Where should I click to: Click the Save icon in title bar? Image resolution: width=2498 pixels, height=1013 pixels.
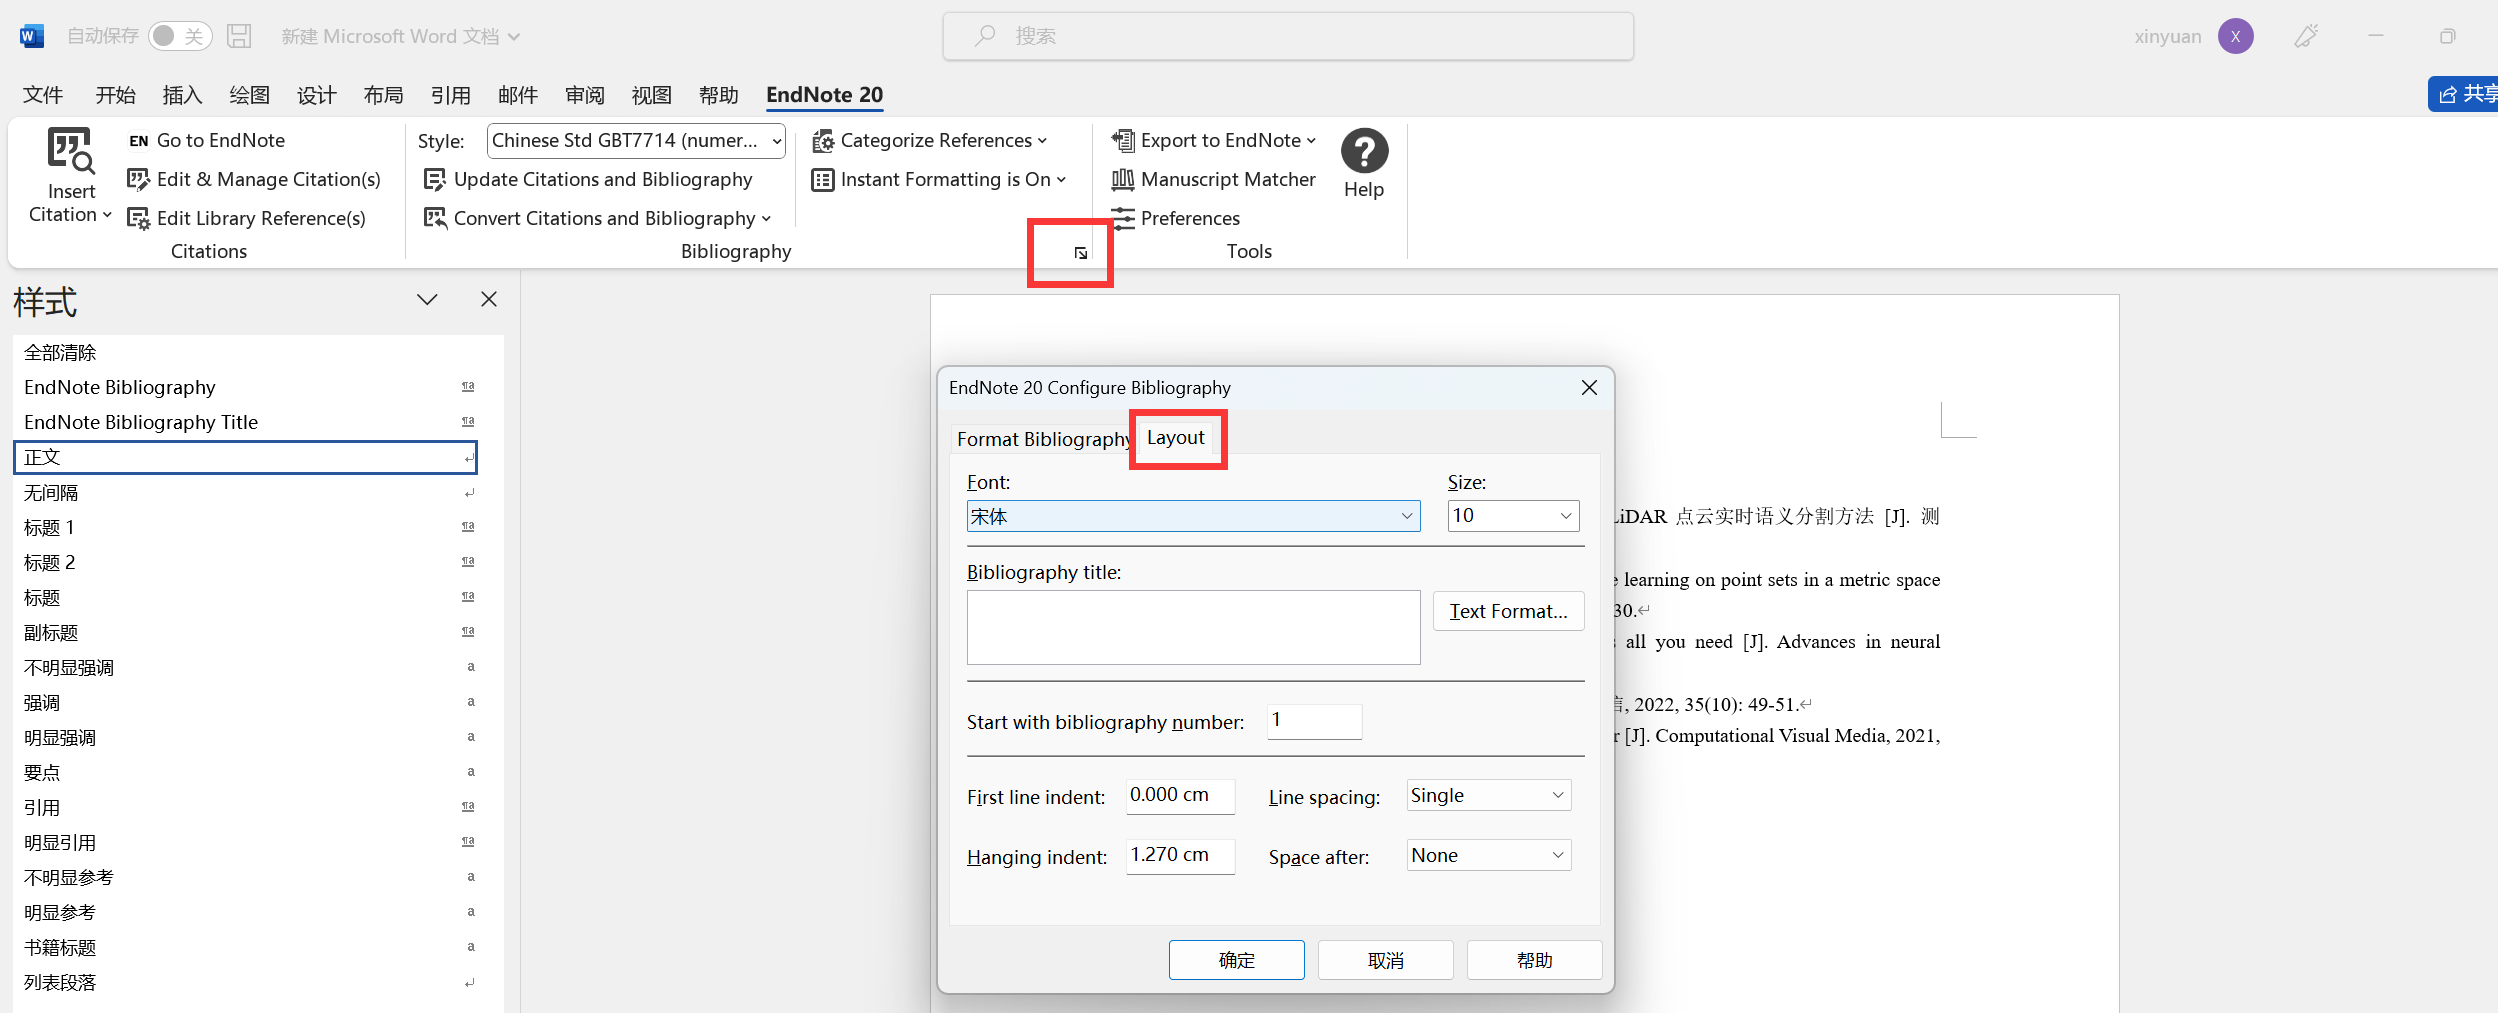239,36
